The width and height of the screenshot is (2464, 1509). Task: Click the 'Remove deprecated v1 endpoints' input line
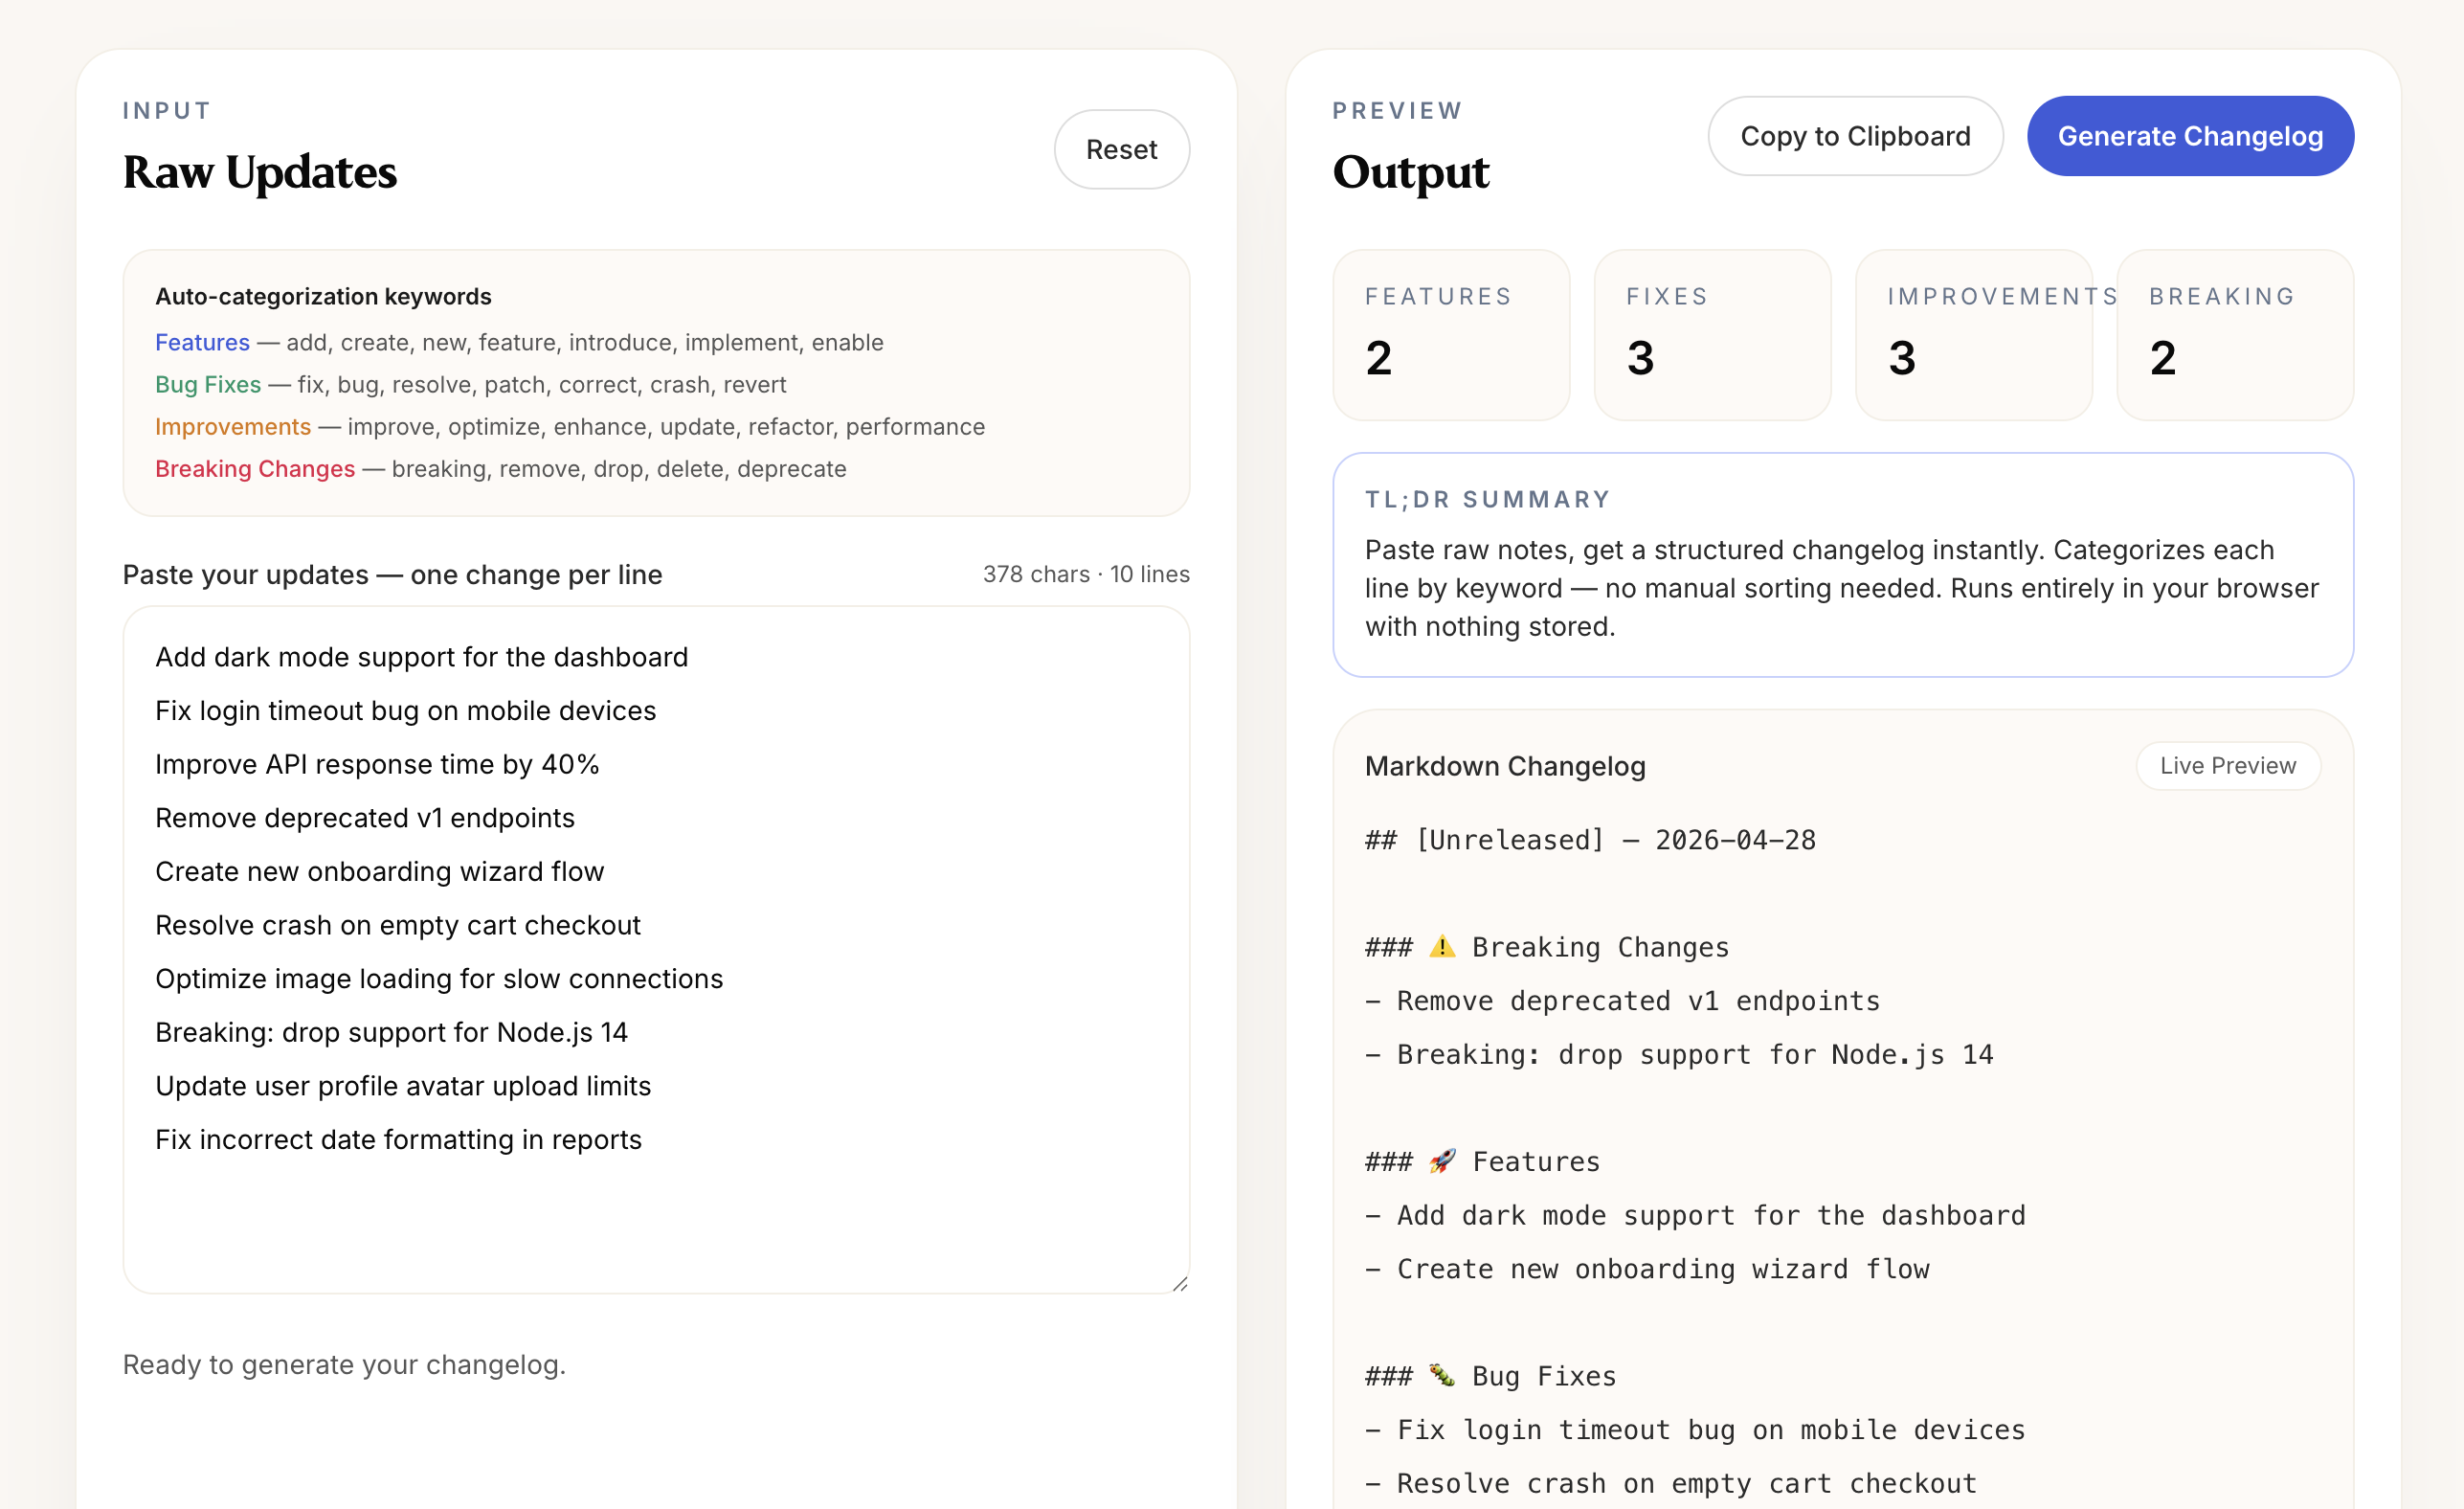tap(365, 818)
